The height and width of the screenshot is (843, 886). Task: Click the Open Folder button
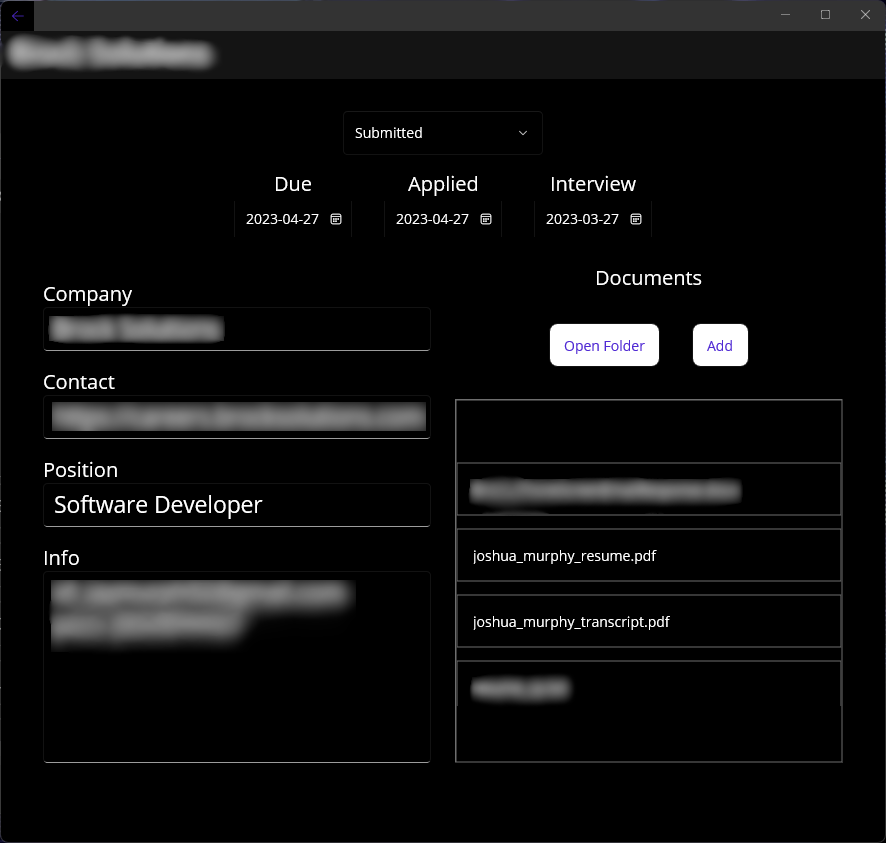pos(604,345)
